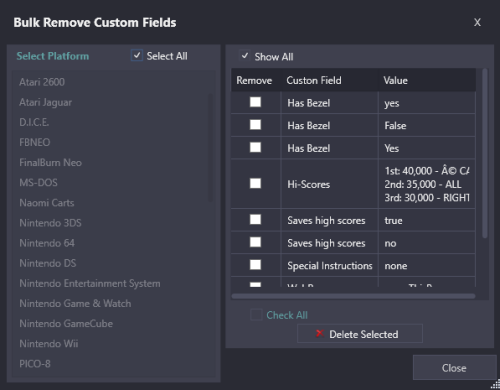The width and height of the screenshot is (500, 390).
Task: Click the Value column header
Action: 427,80
